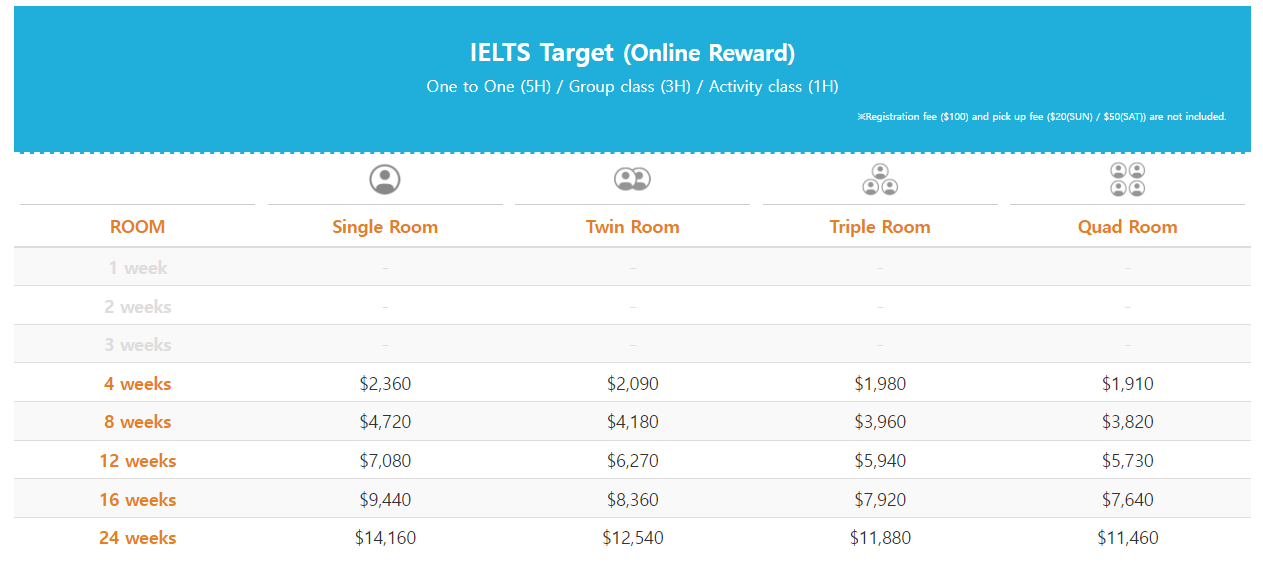Click the $5,940 triple room price

(880, 461)
